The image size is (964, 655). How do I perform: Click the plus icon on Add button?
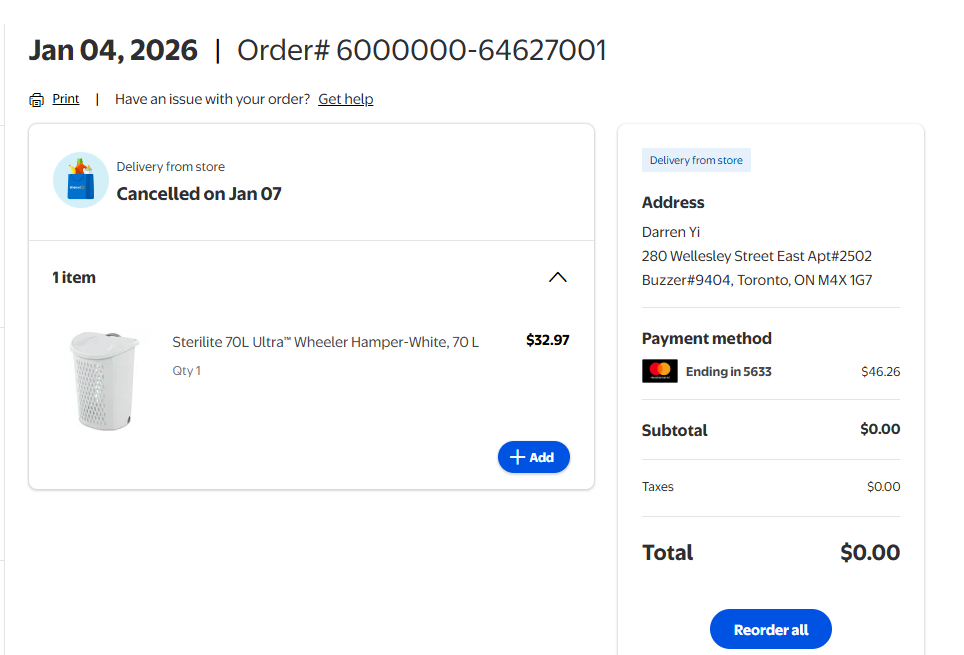pyautogui.click(x=517, y=457)
